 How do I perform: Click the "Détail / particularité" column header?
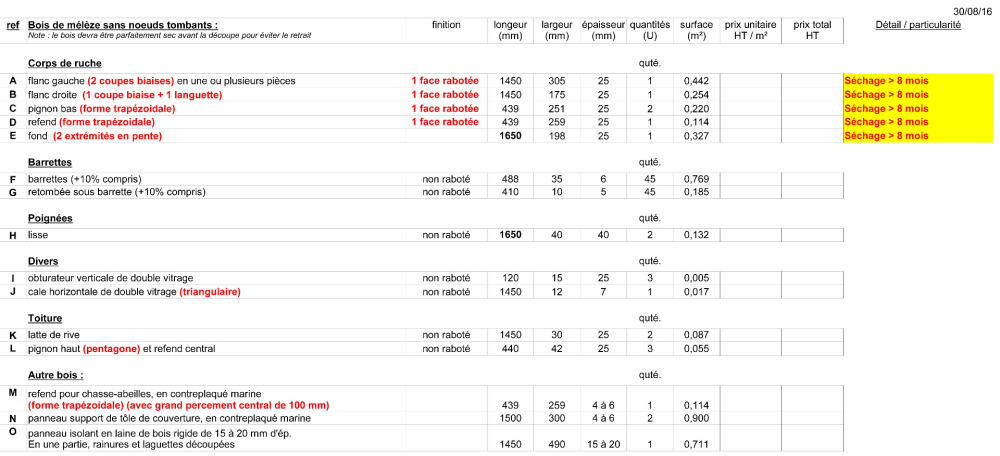click(x=917, y=24)
